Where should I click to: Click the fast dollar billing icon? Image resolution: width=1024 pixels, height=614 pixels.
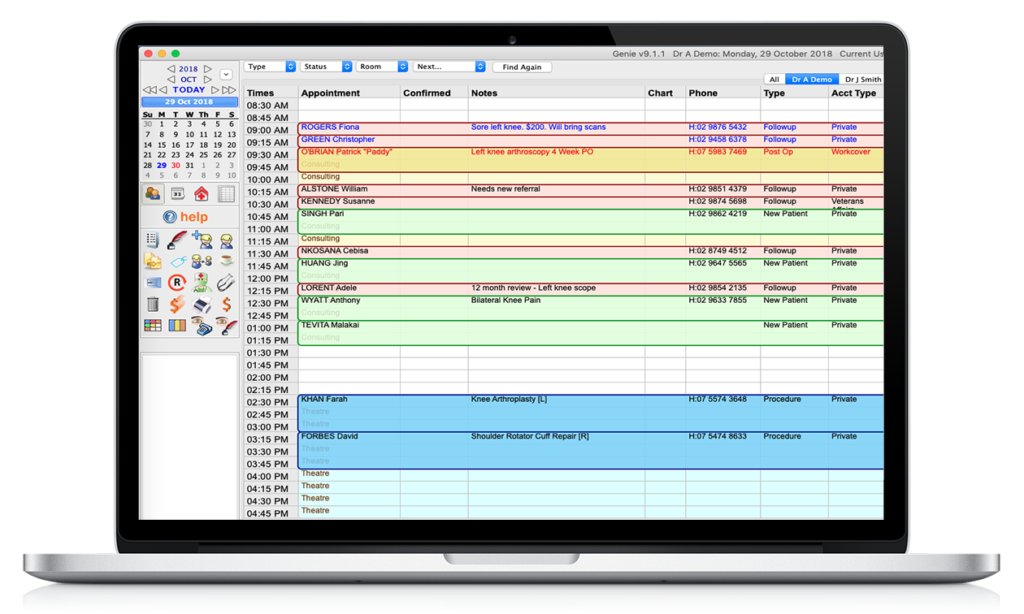pyautogui.click(x=177, y=304)
